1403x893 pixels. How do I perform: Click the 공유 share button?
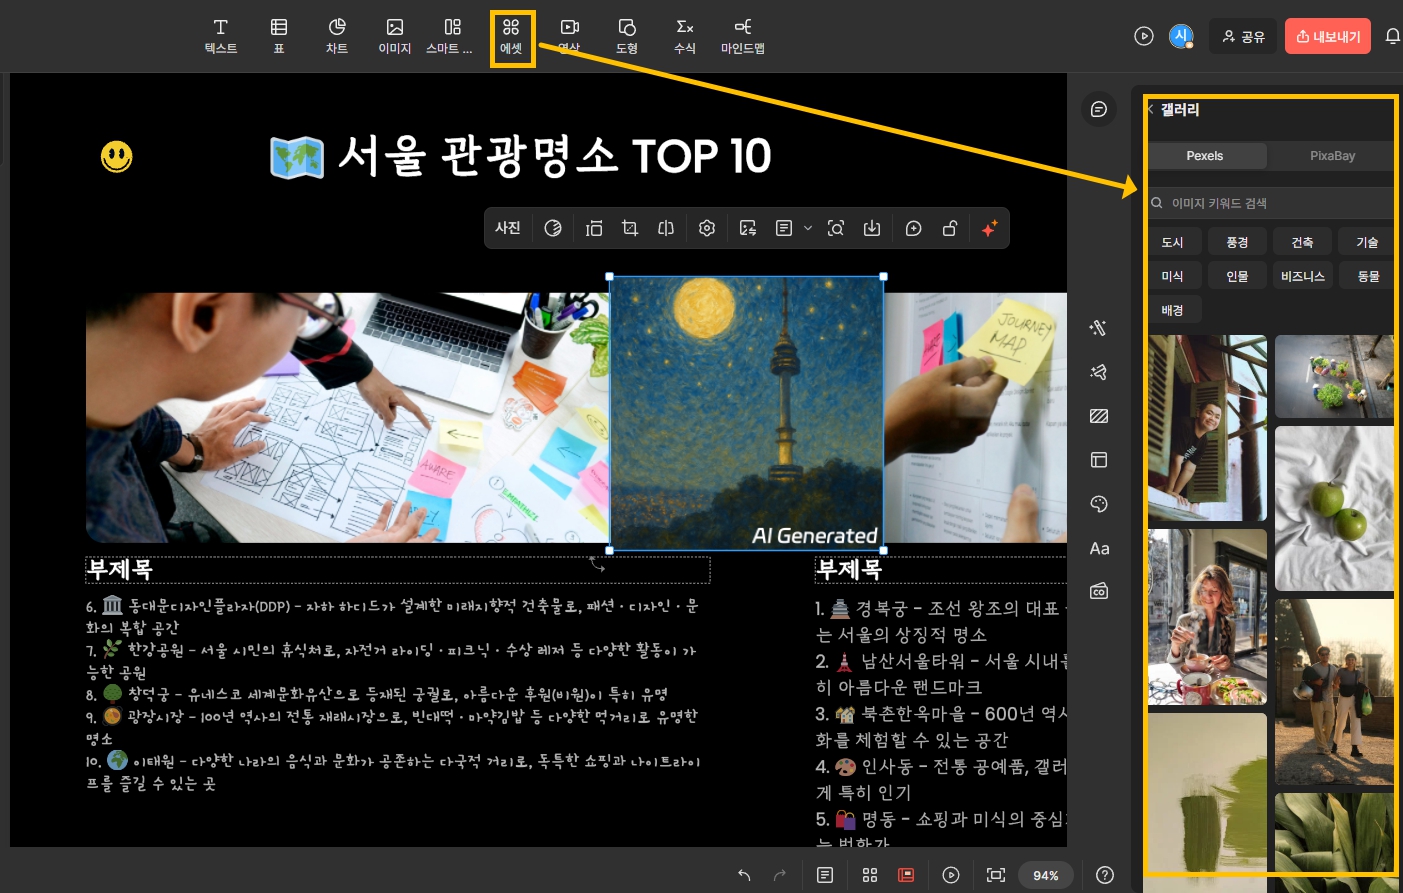tap(1244, 36)
